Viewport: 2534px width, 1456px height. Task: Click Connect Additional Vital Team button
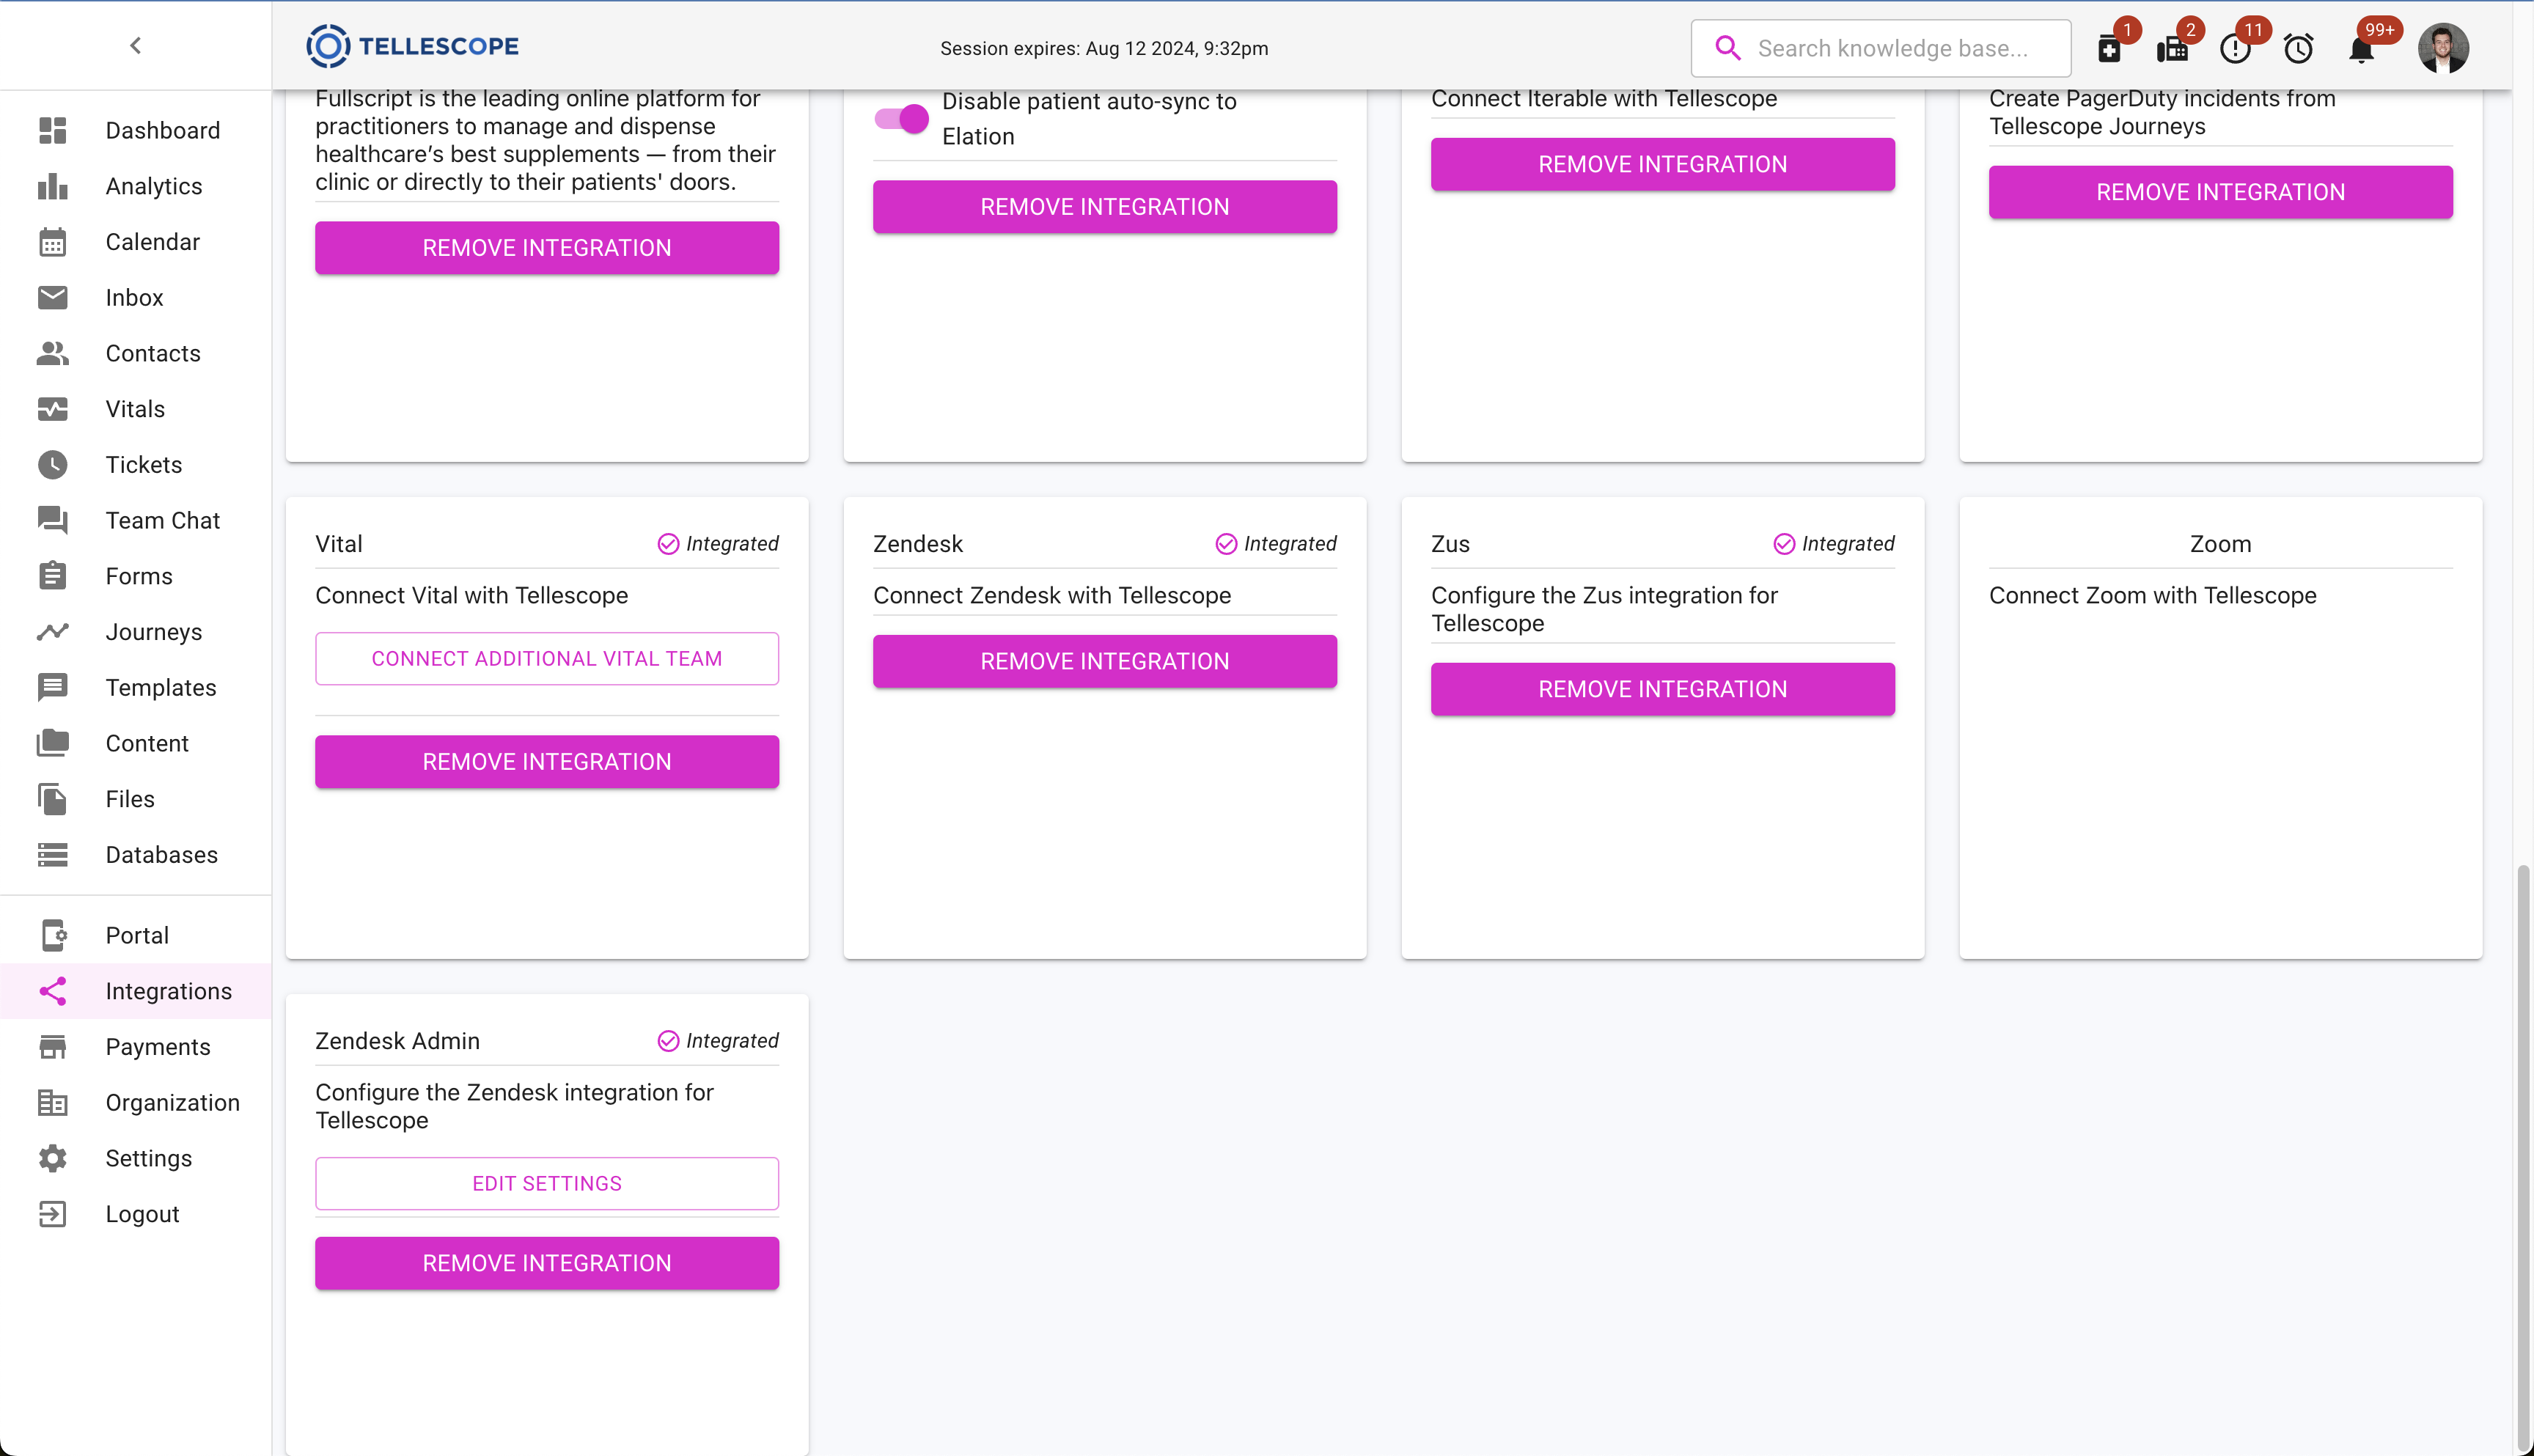tap(547, 658)
